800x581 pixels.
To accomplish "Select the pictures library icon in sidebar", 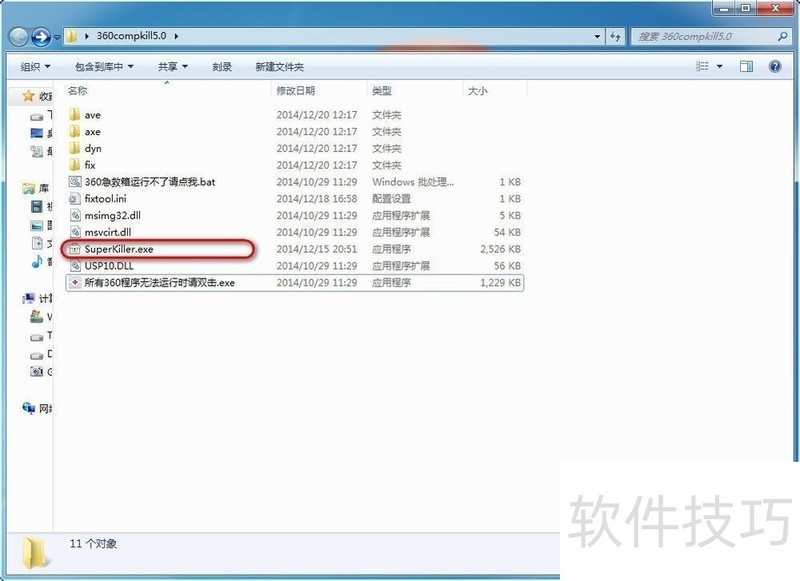I will point(37,225).
